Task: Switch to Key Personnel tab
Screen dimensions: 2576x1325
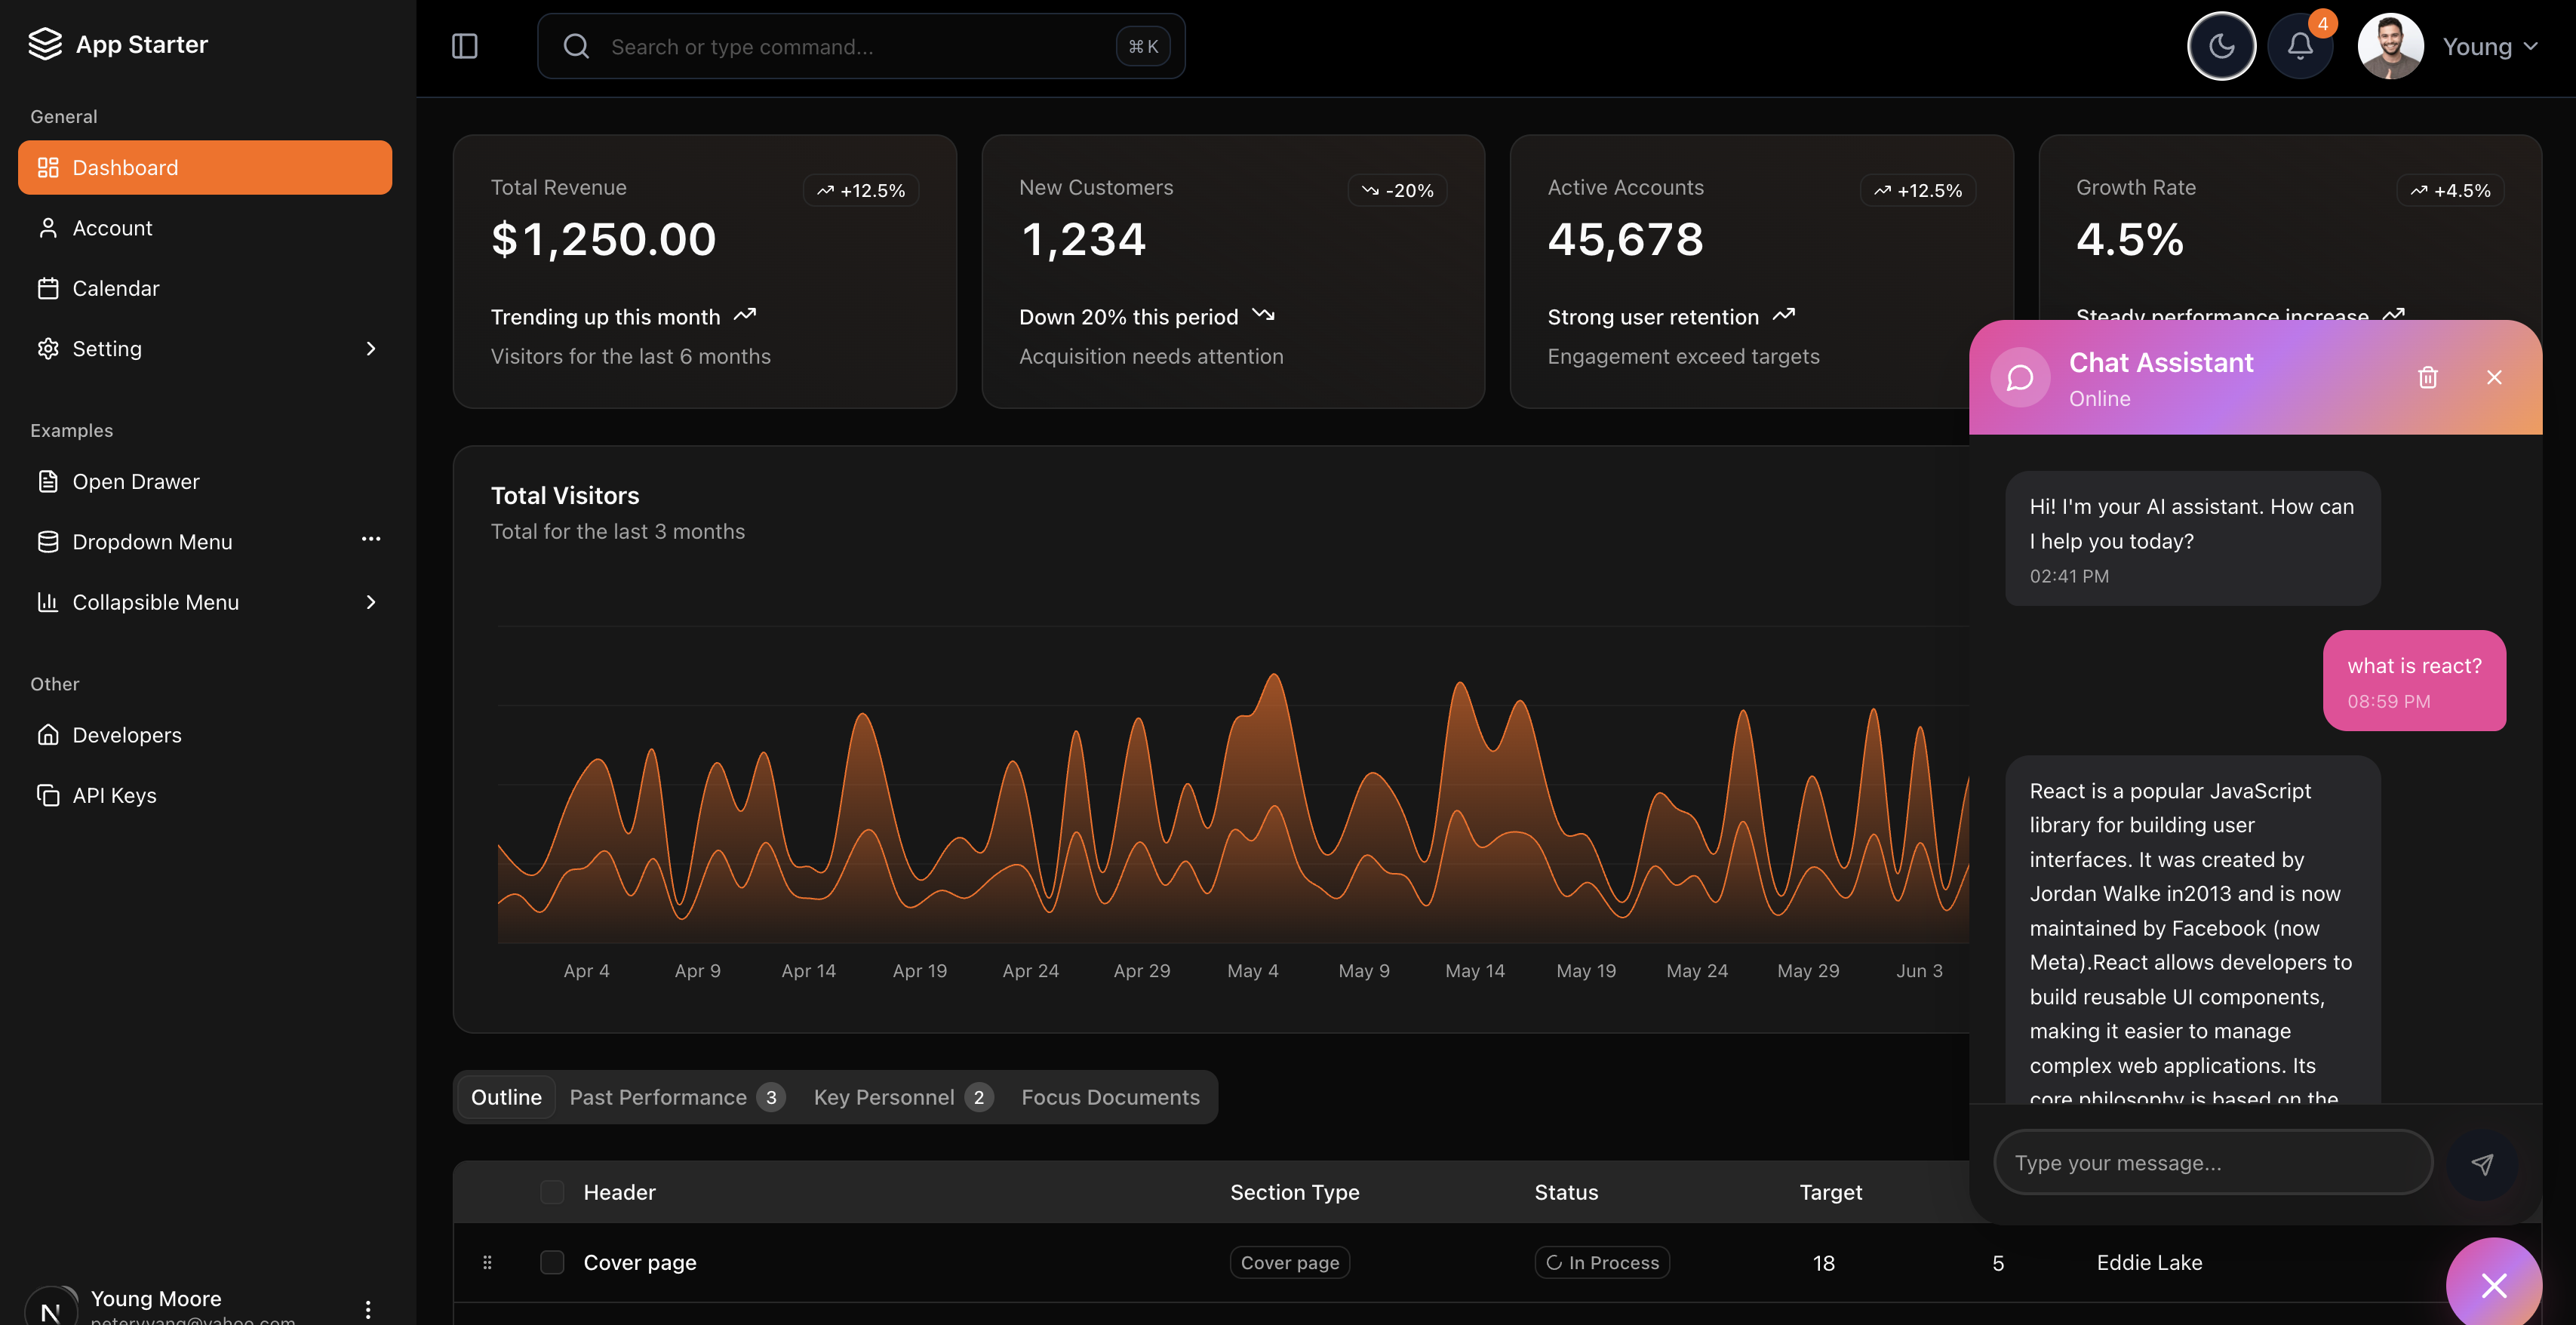Action: tap(901, 1097)
